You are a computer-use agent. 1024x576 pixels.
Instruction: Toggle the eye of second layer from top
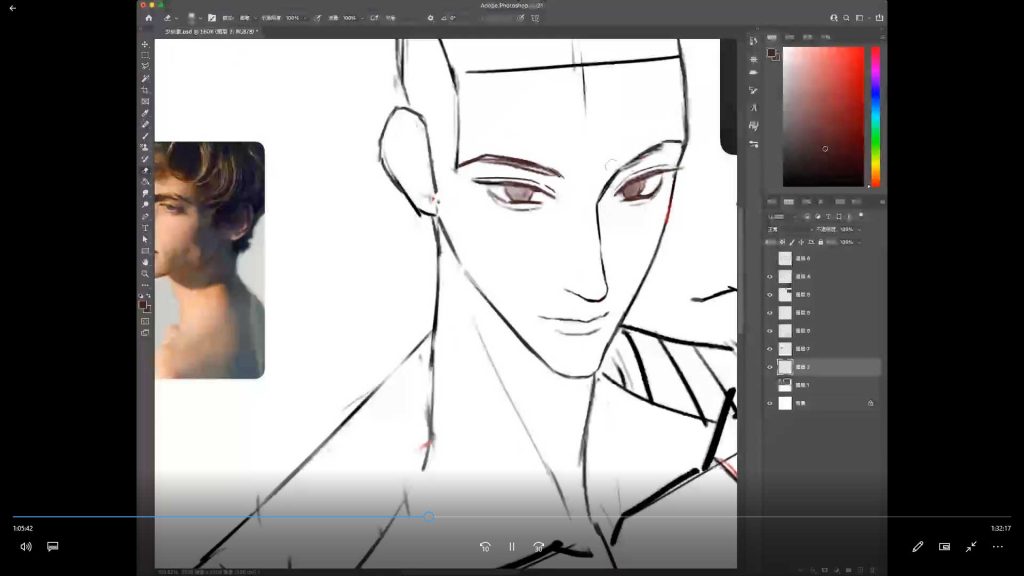(x=769, y=276)
